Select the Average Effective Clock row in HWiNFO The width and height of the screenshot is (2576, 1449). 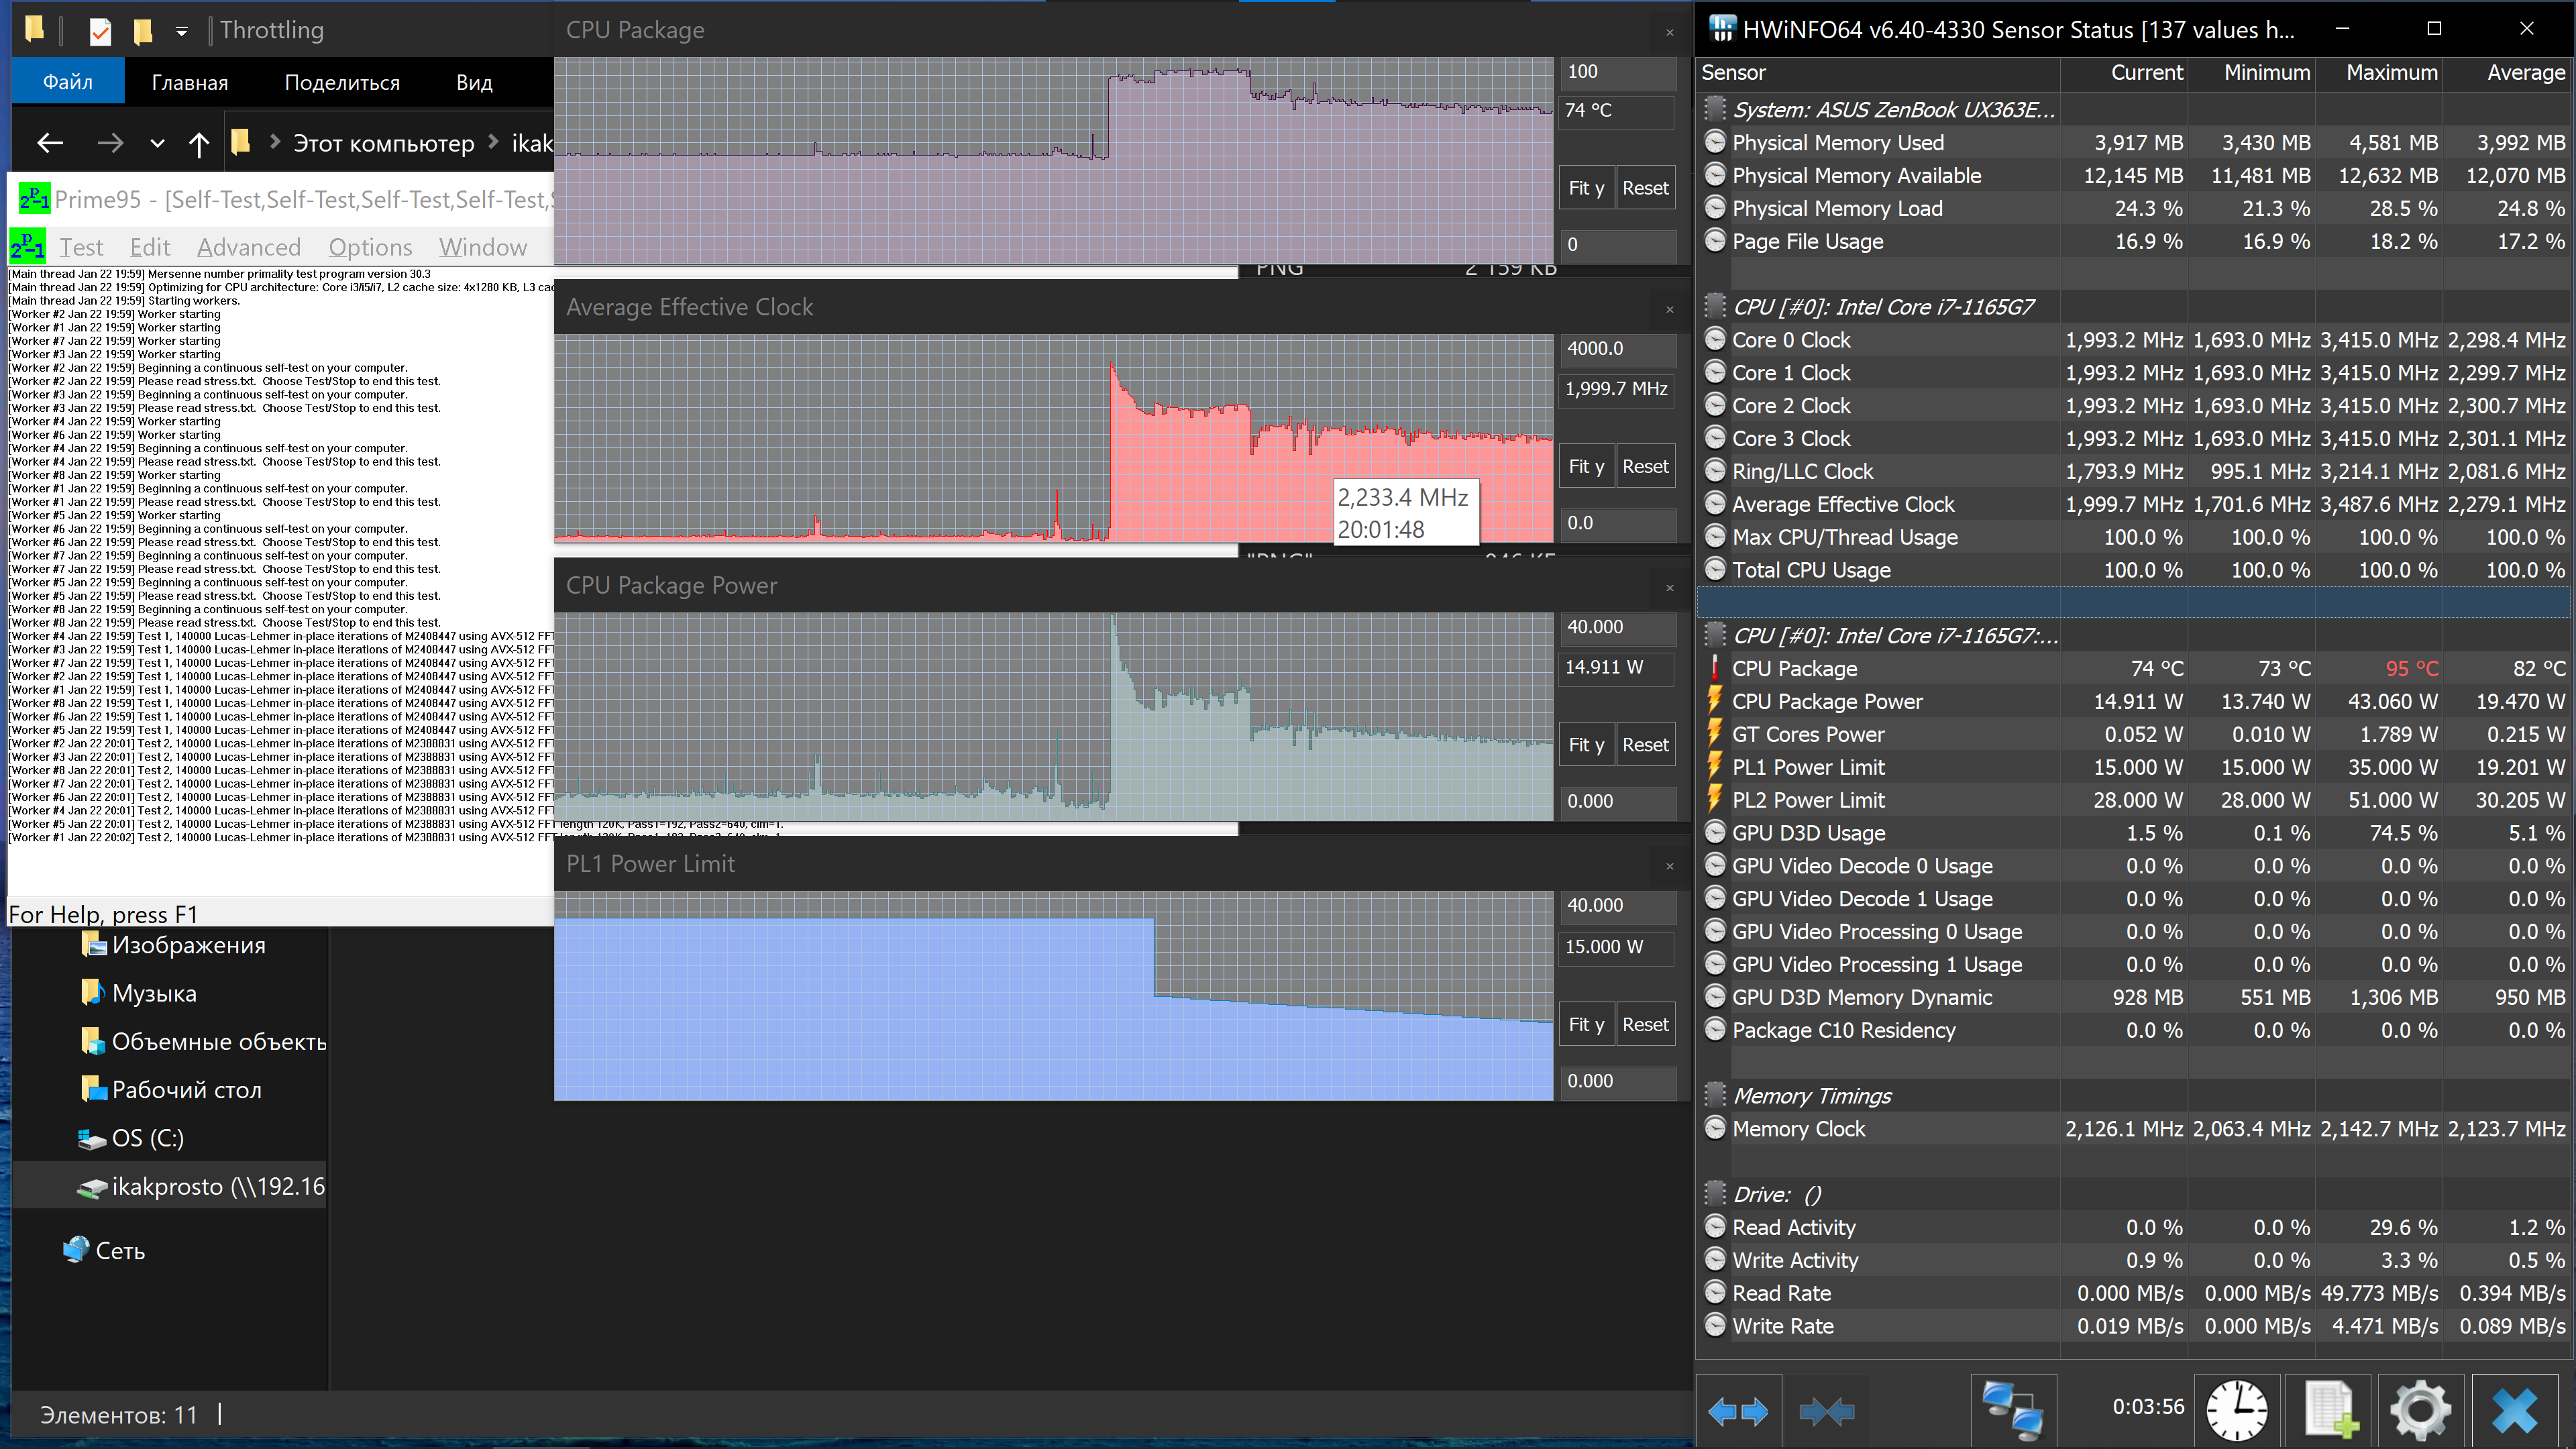point(2134,504)
